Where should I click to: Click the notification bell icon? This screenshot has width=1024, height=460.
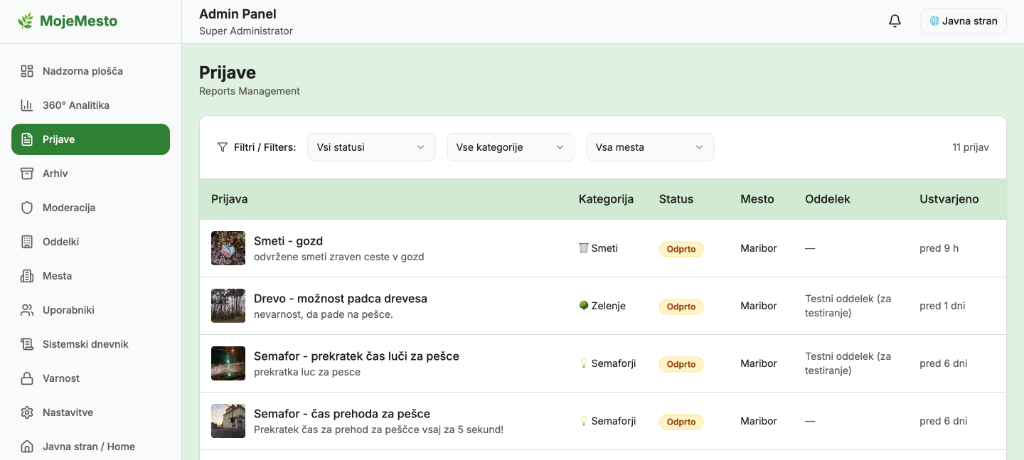click(x=895, y=21)
